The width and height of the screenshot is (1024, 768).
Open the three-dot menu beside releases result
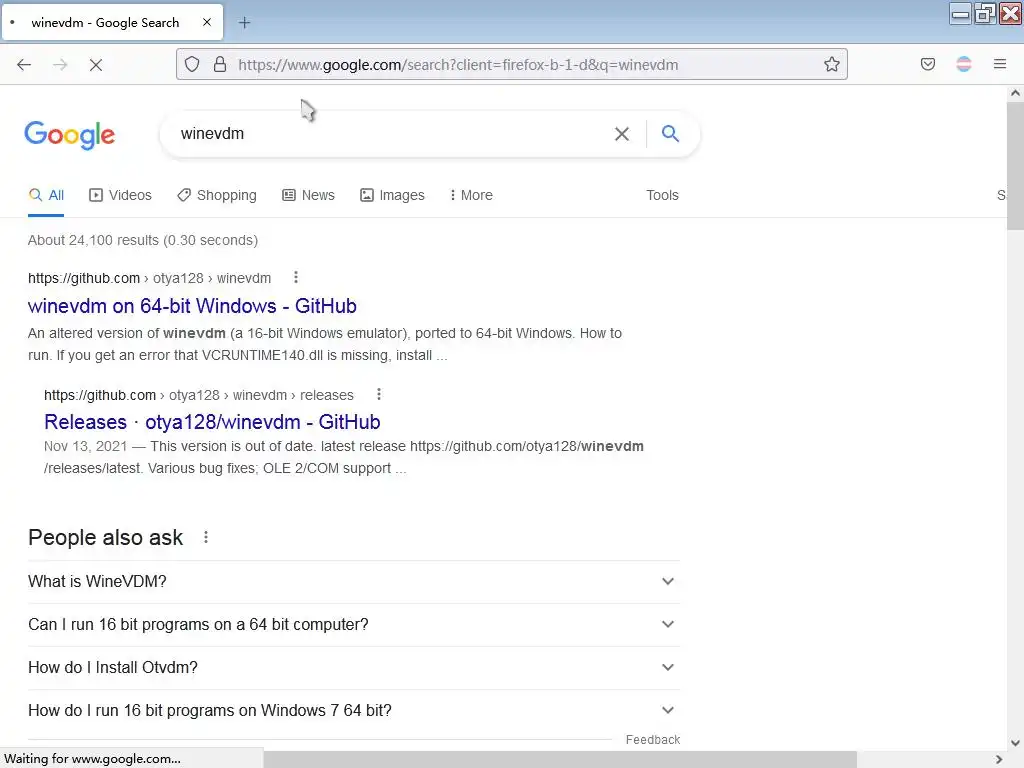(x=379, y=394)
